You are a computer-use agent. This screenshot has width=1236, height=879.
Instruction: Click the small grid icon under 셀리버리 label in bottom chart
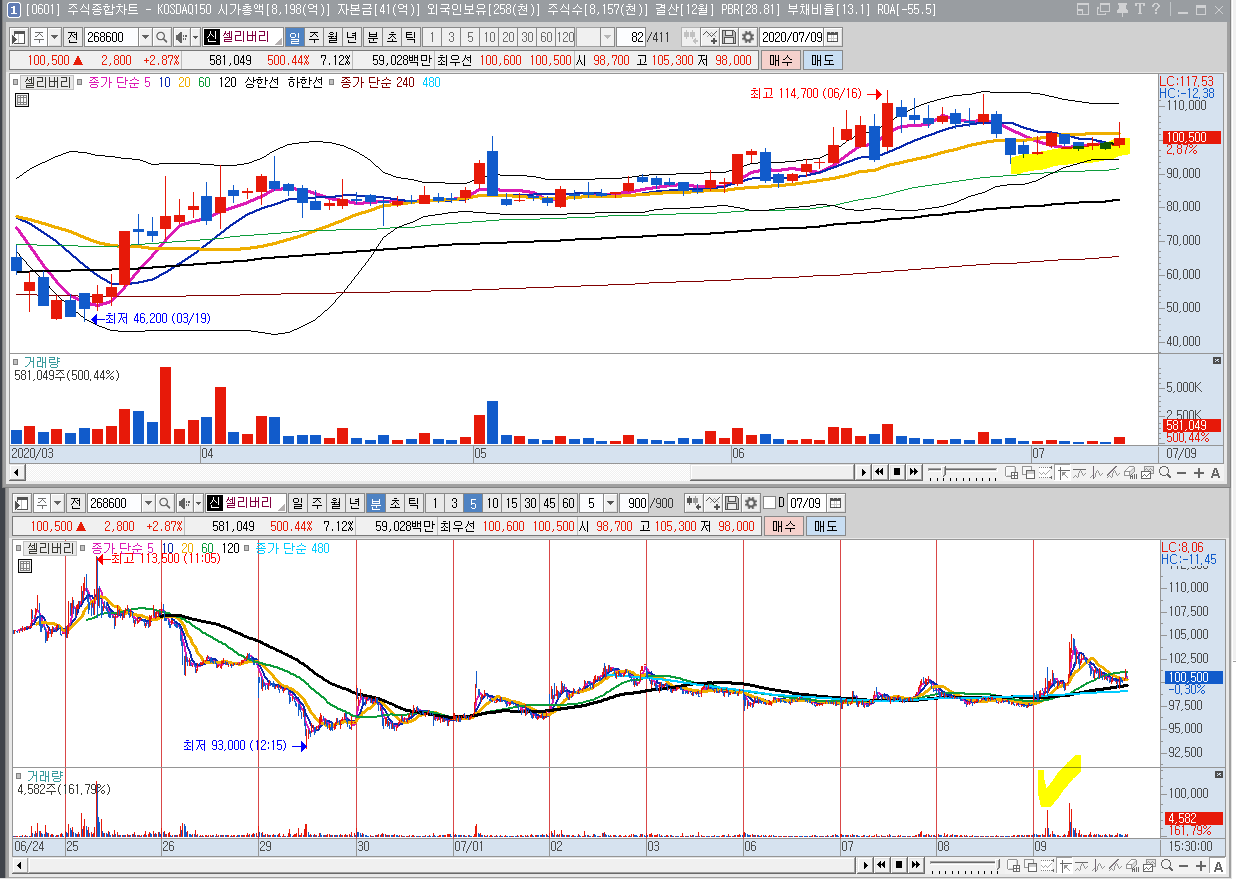pyautogui.click(x=24, y=565)
